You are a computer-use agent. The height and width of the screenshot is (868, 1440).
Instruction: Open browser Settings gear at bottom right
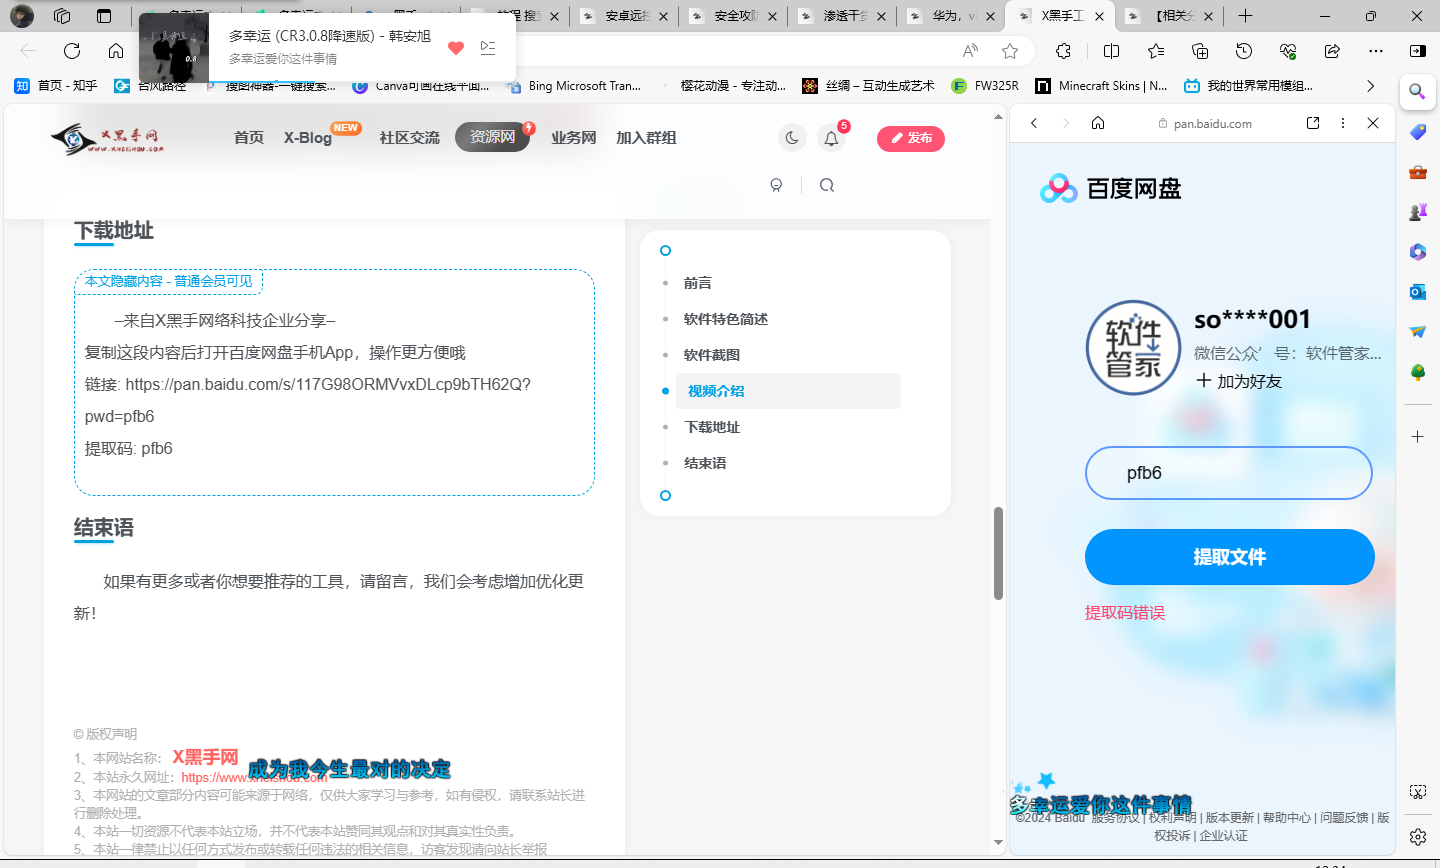click(x=1417, y=837)
